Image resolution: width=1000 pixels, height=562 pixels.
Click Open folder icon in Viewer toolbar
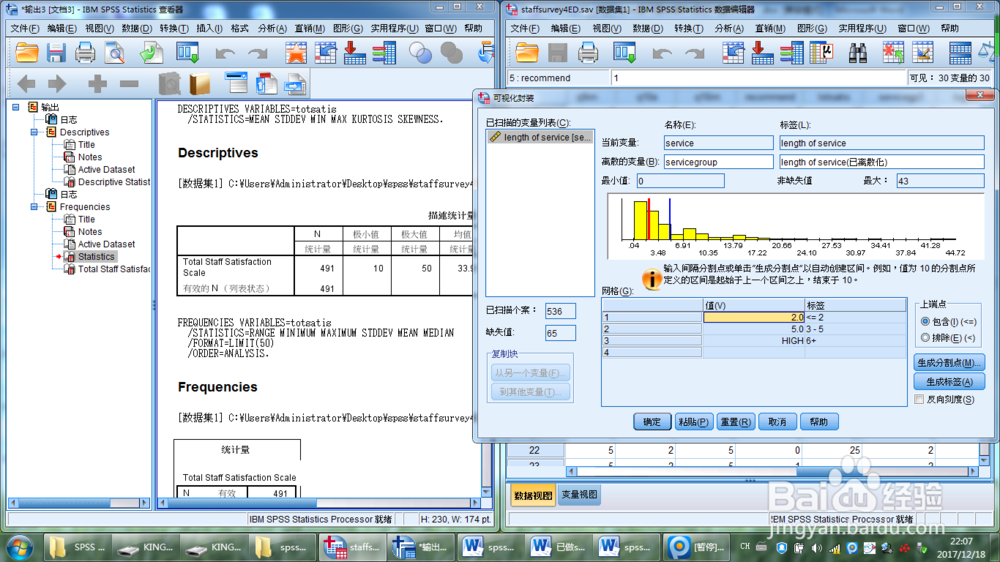pos(27,53)
